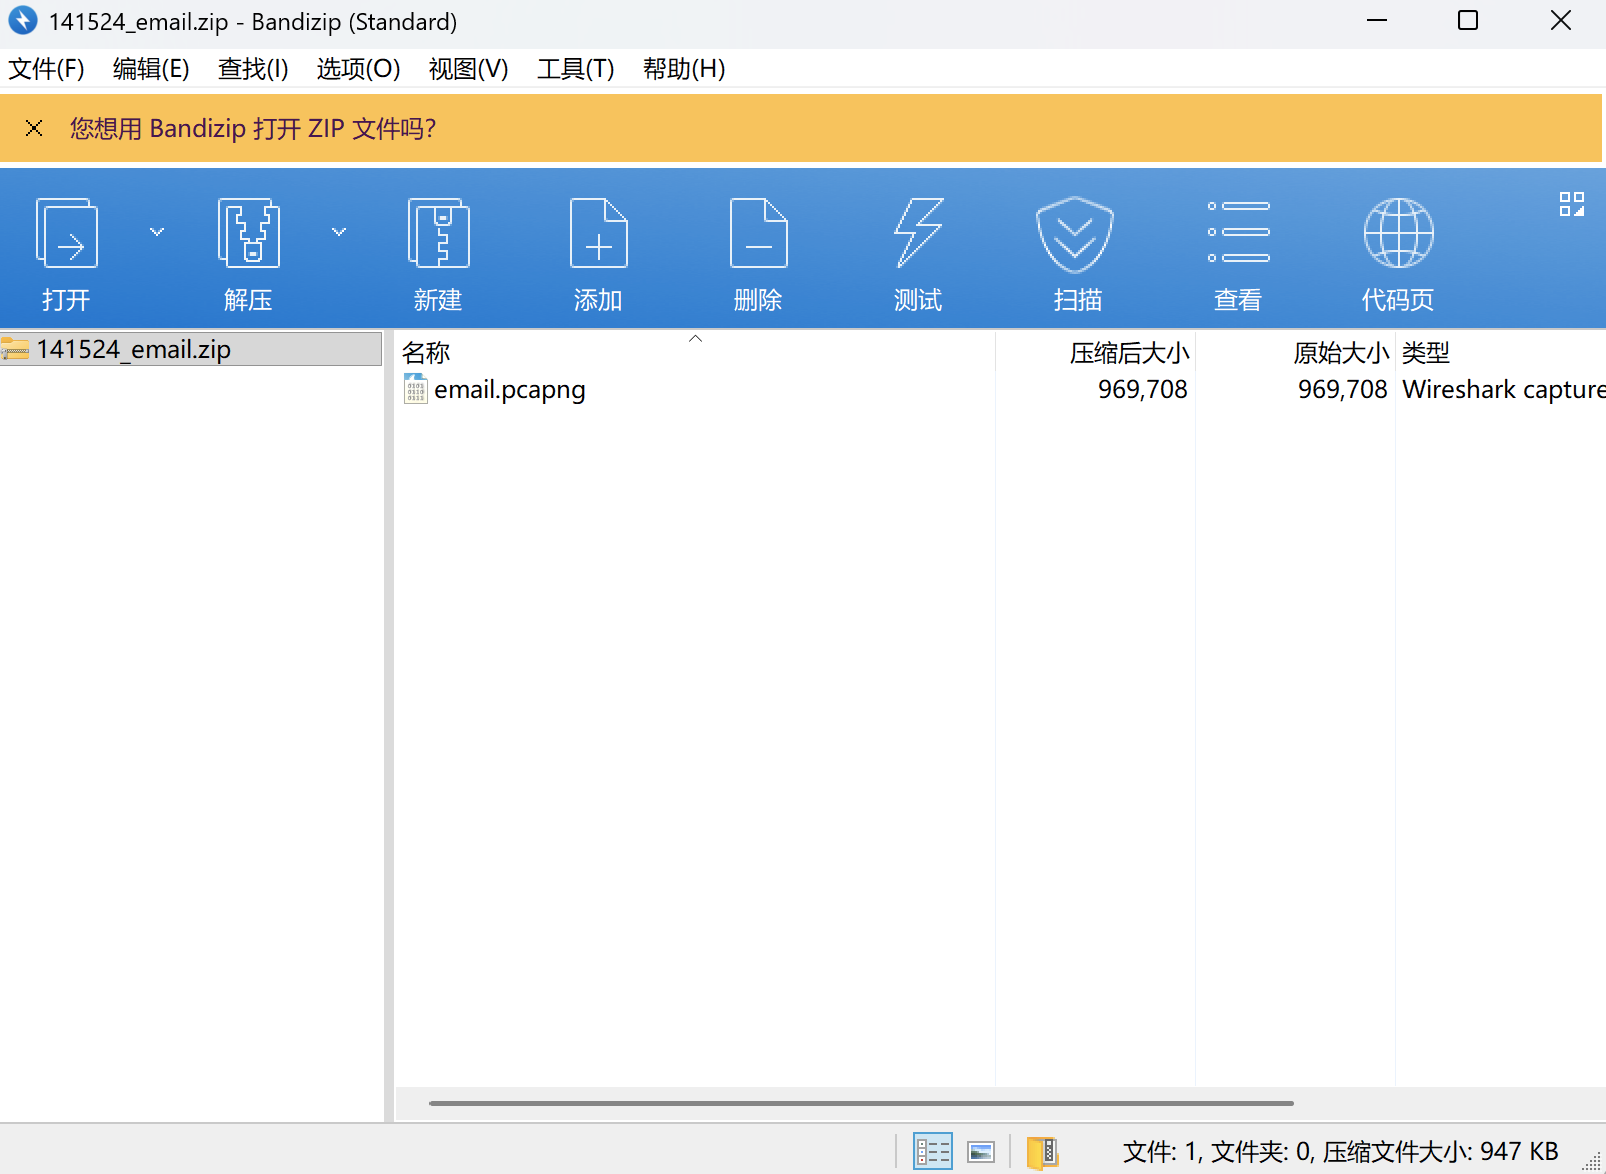
Task: Sort by Name (名称) column header
Action: pos(694,352)
